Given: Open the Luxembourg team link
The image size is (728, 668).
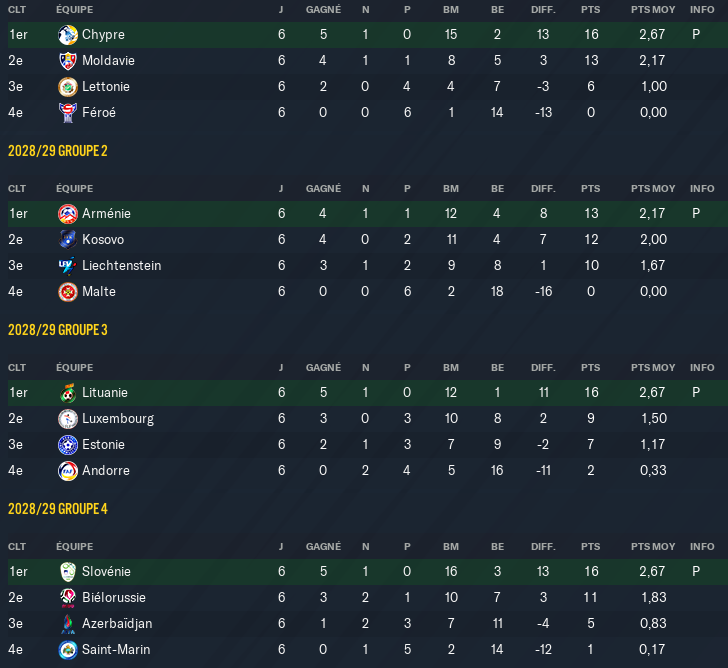Looking at the screenshot, I should pos(118,419).
